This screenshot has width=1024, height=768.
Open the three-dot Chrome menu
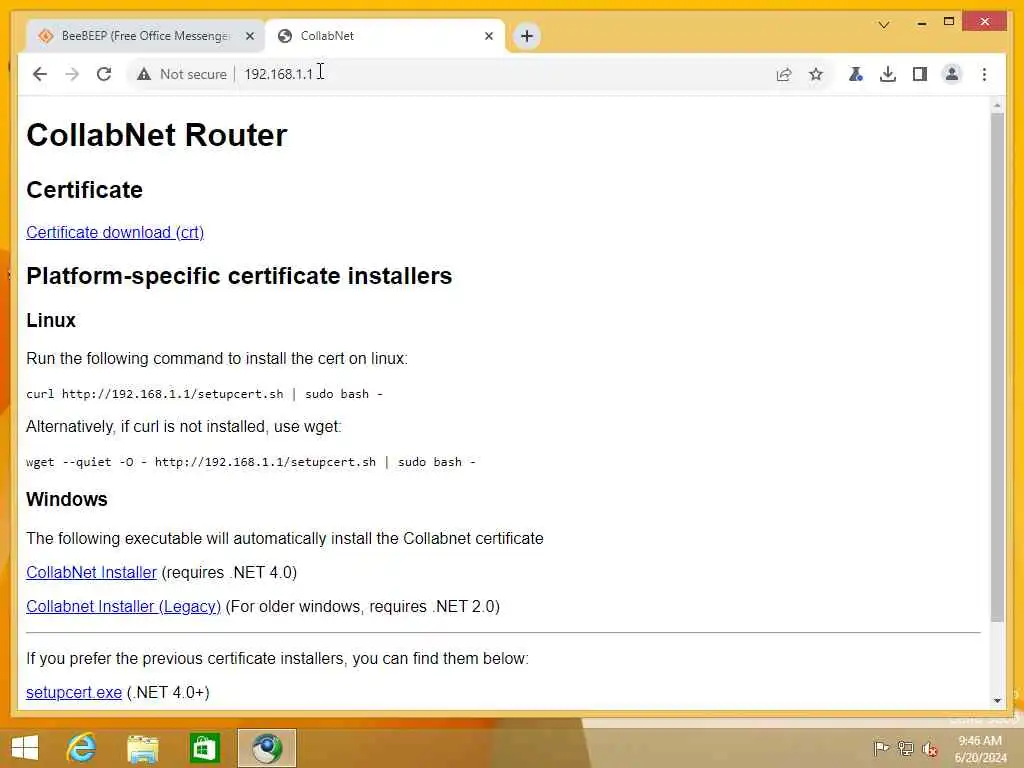click(984, 74)
